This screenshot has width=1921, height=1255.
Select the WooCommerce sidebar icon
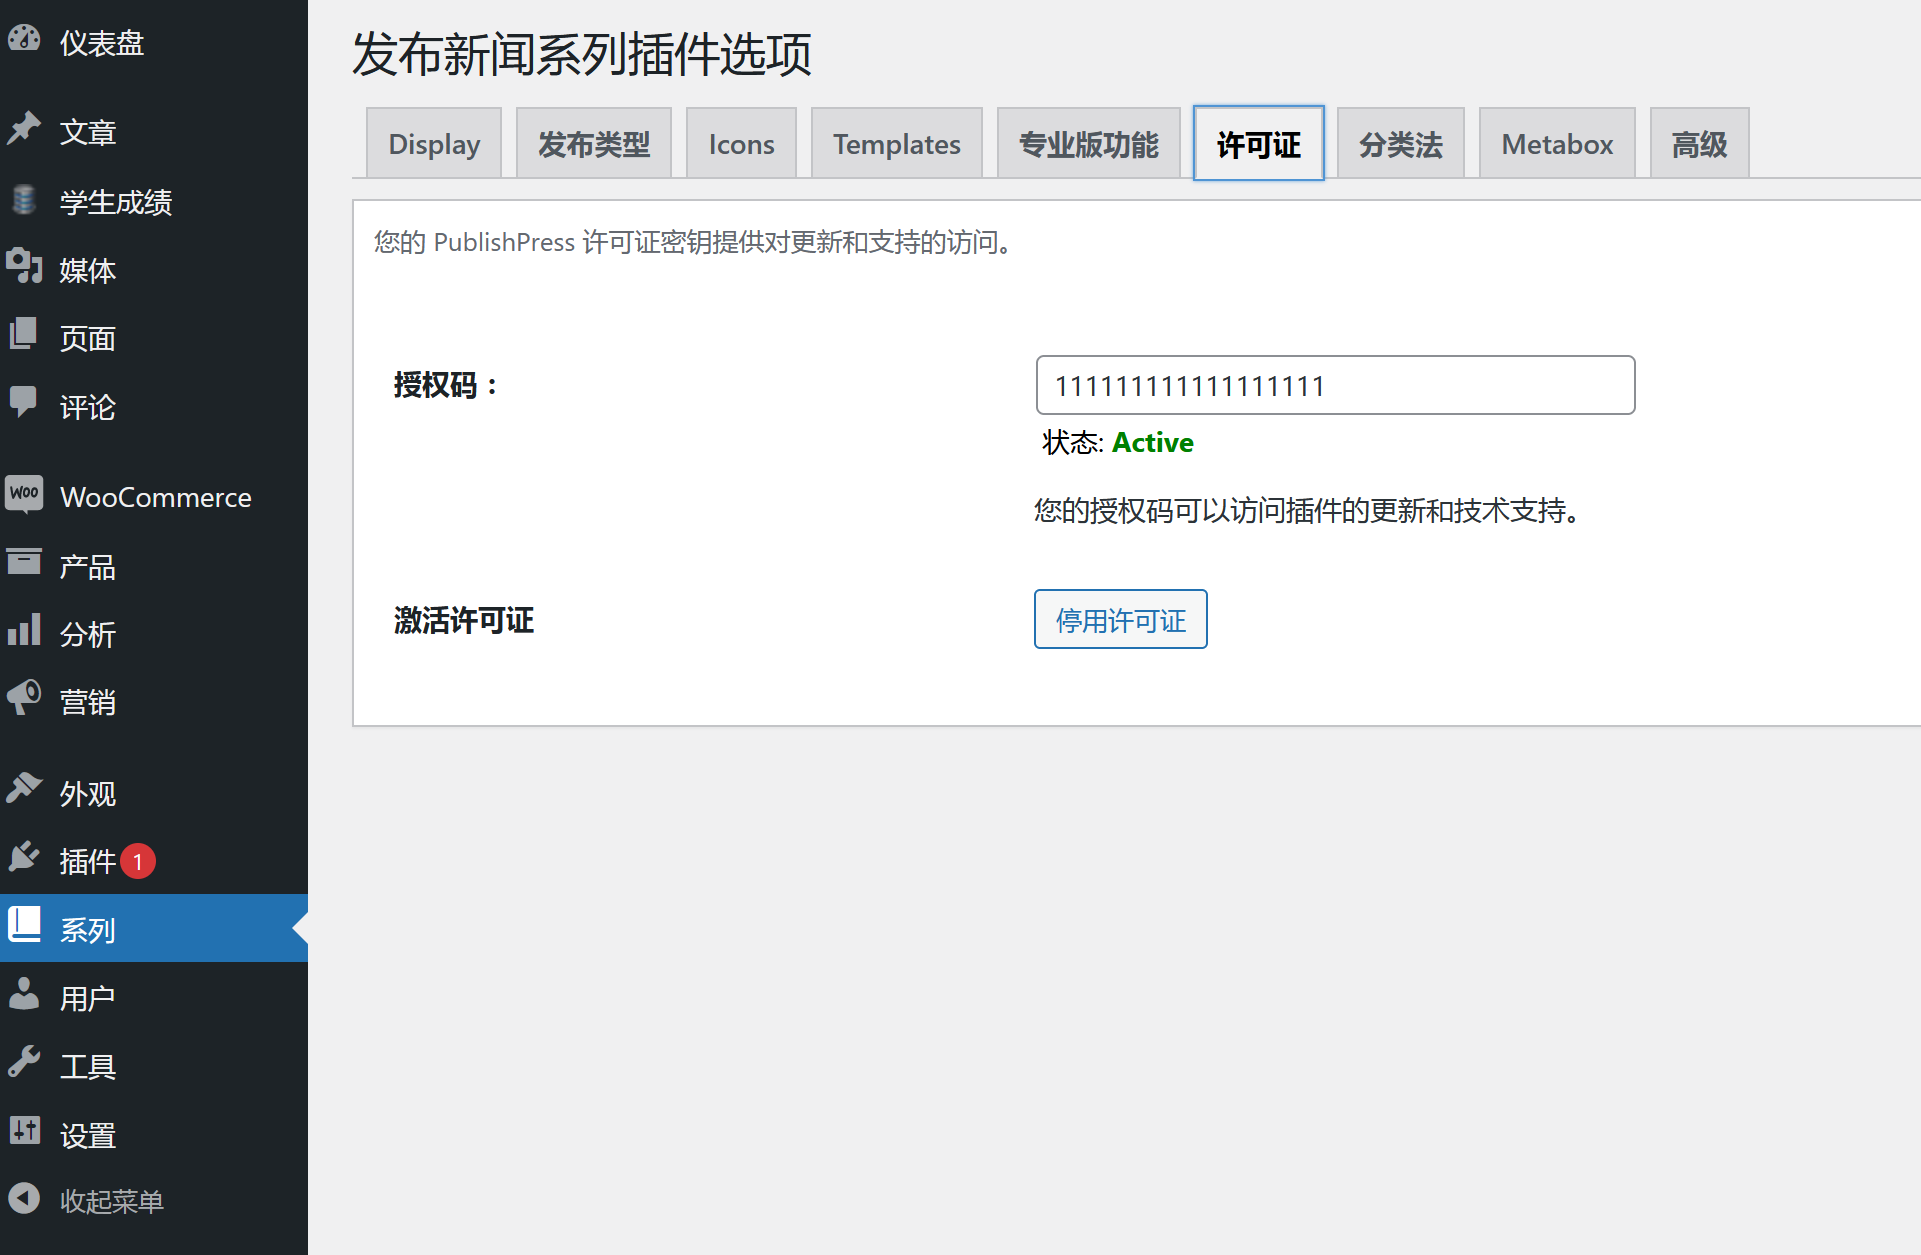25,494
